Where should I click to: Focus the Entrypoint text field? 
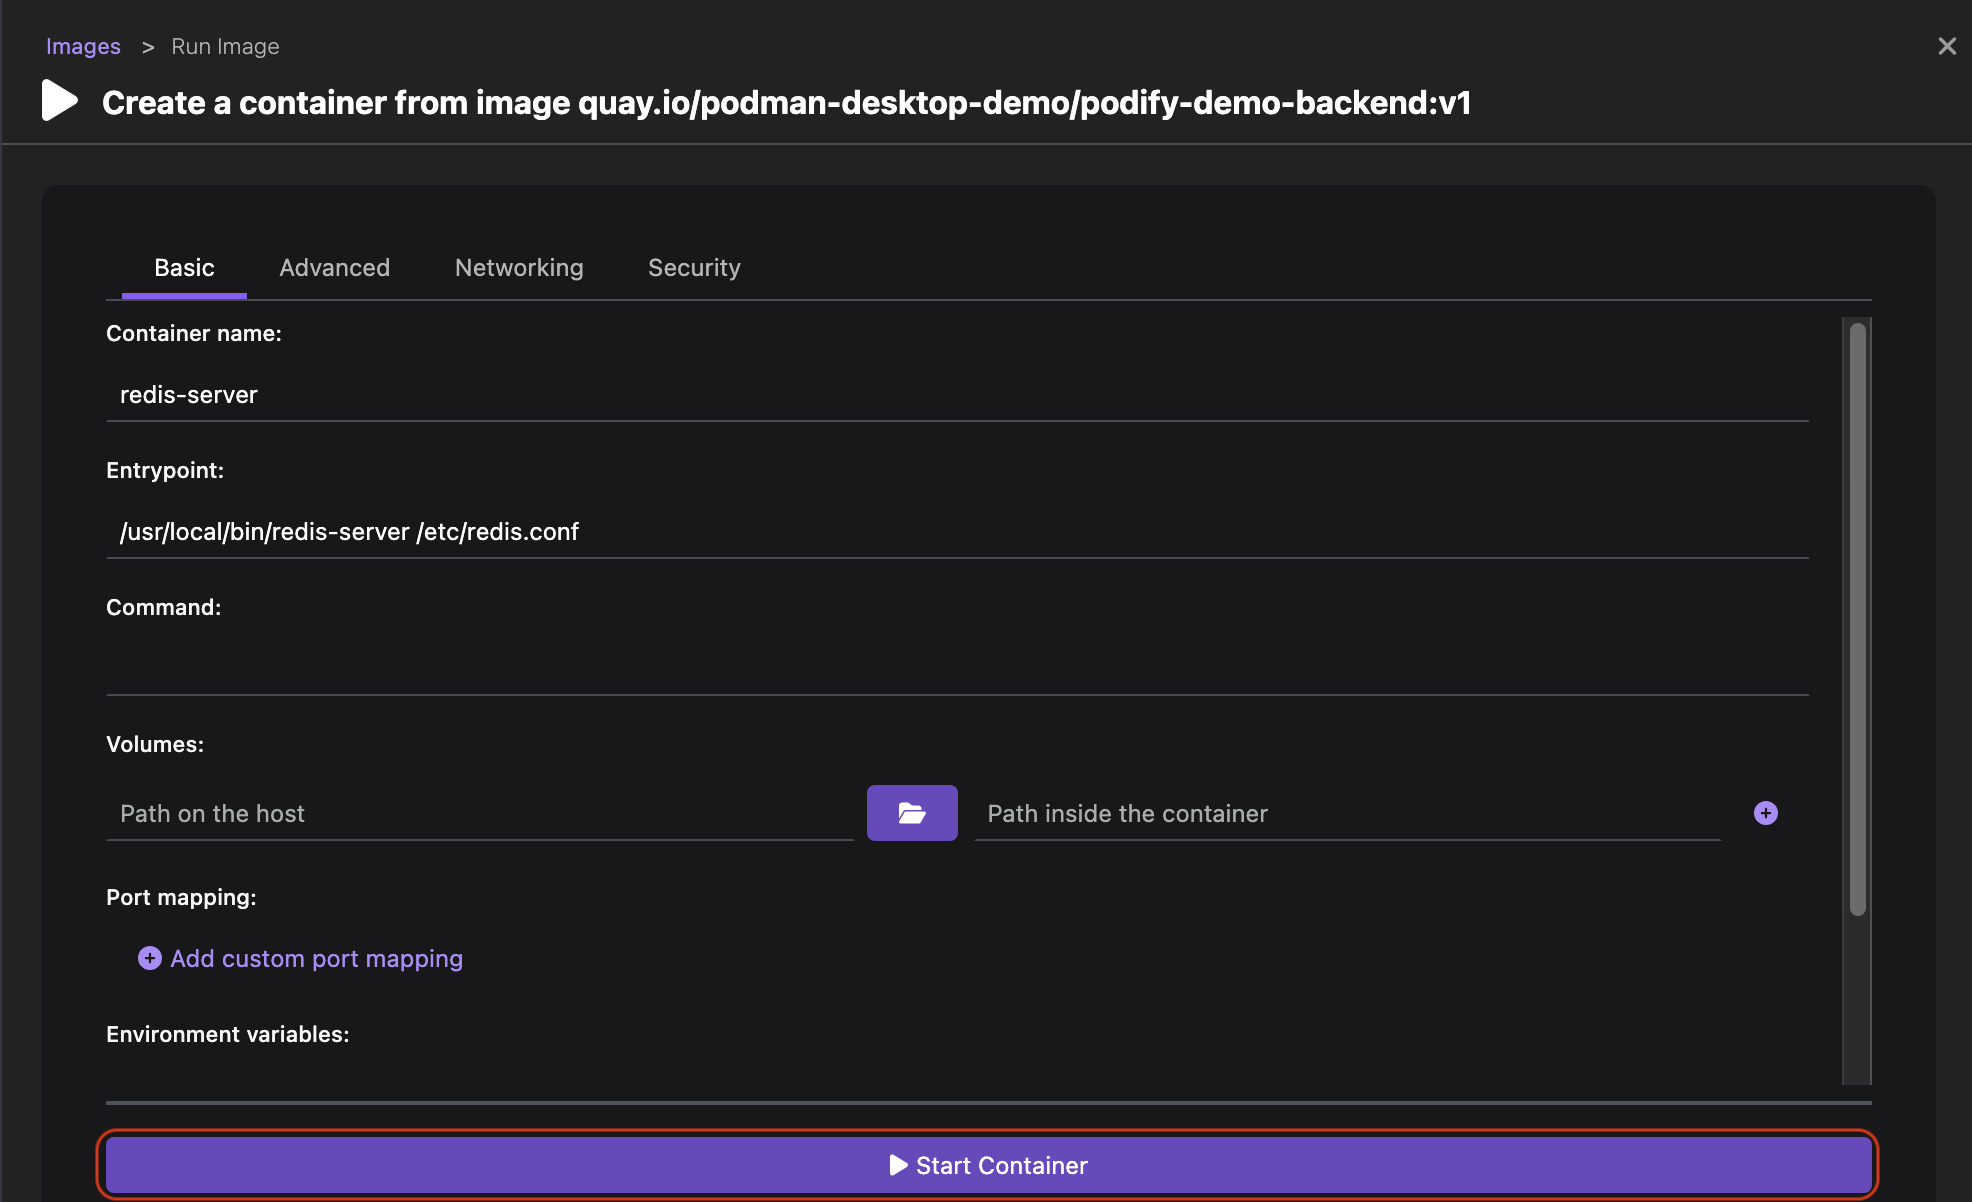point(956,532)
